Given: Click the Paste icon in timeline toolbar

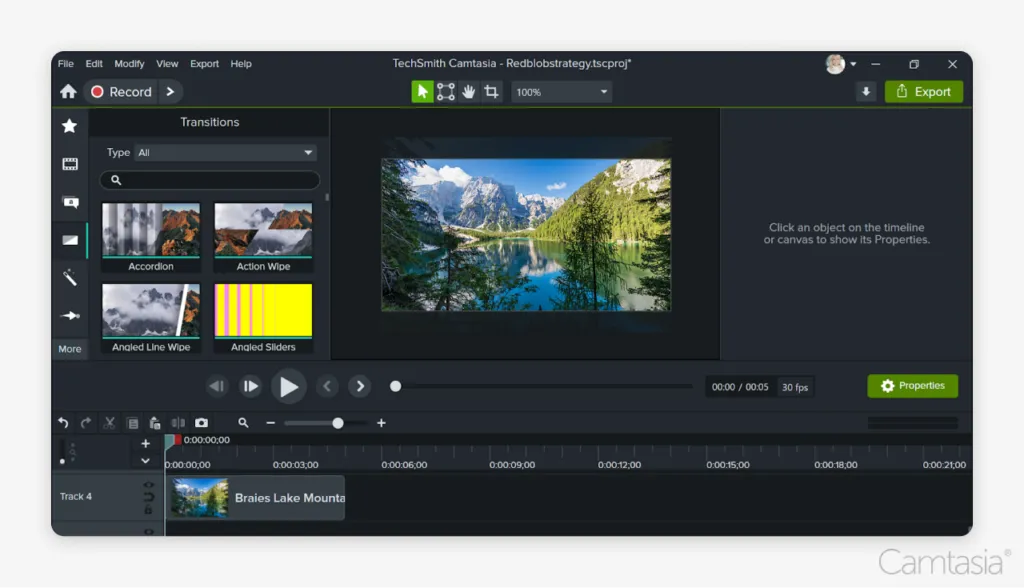Looking at the screenshot, I should click(x=155, y=423).
